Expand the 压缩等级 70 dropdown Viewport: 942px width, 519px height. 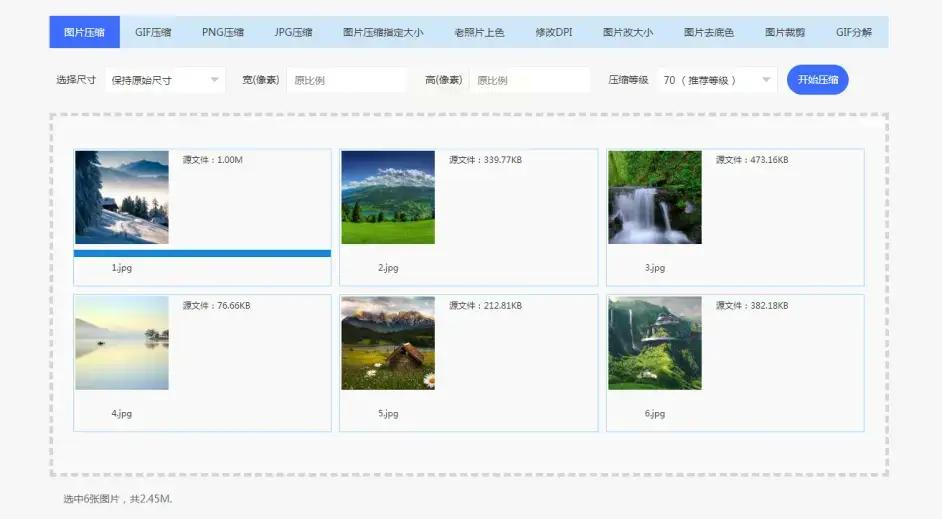tap(717, 80)
